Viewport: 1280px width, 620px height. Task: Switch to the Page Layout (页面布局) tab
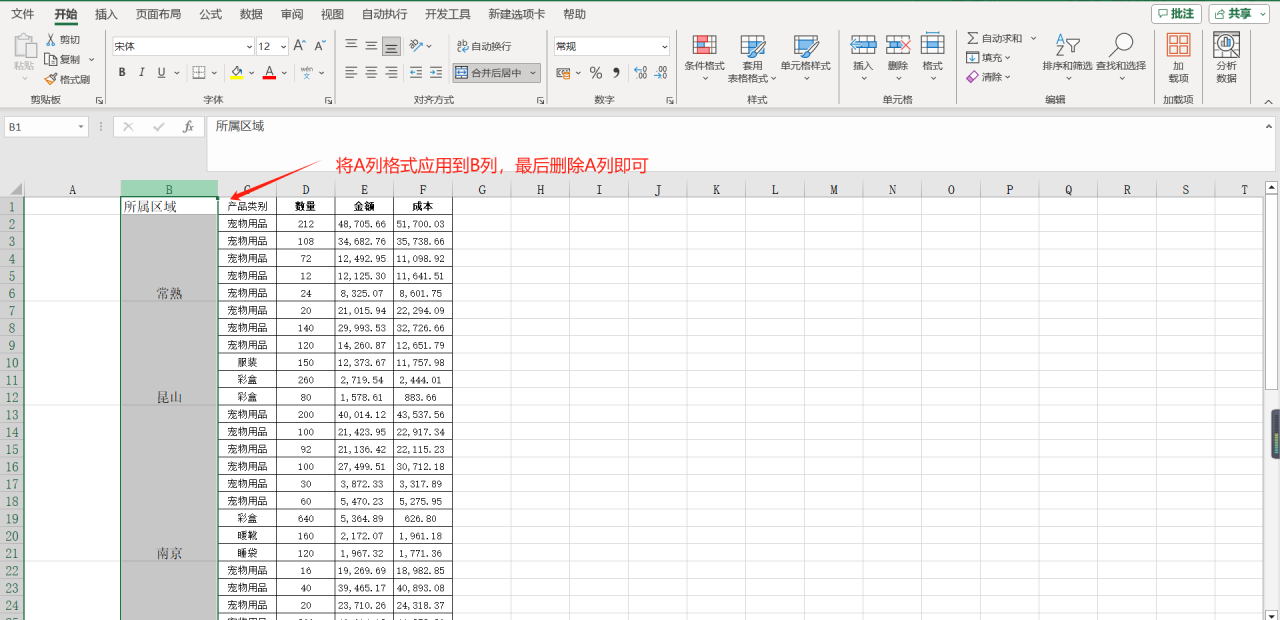[159, 14]
